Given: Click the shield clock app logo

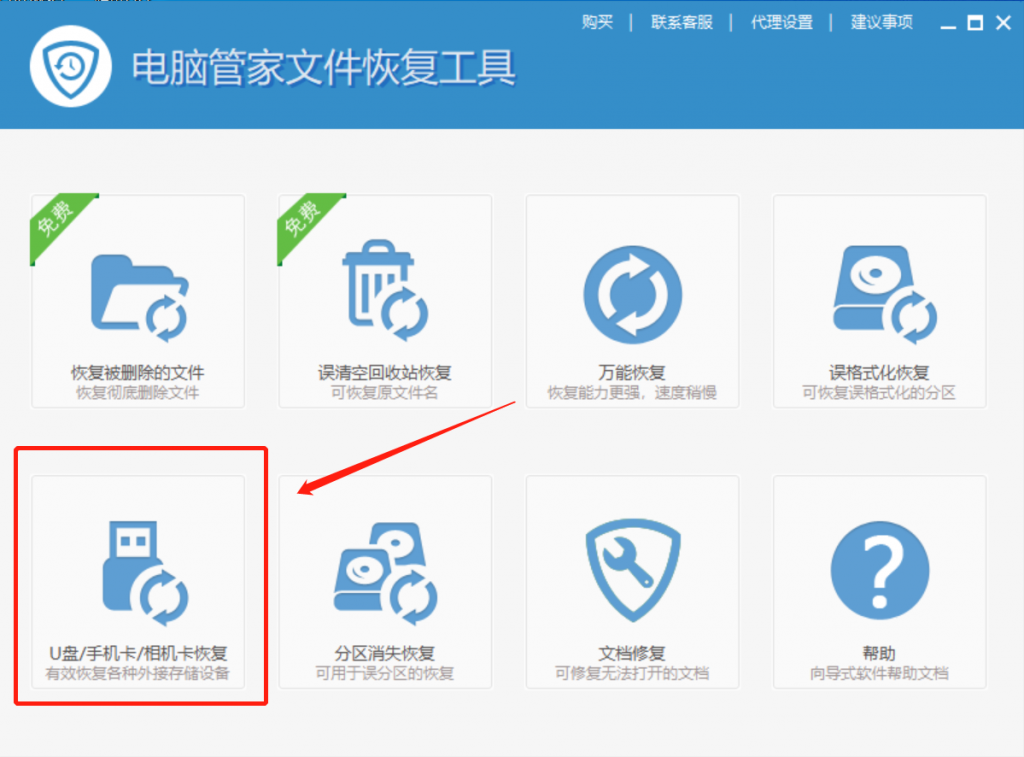Looking at the screenshot, I should click(x=71, y=67).
